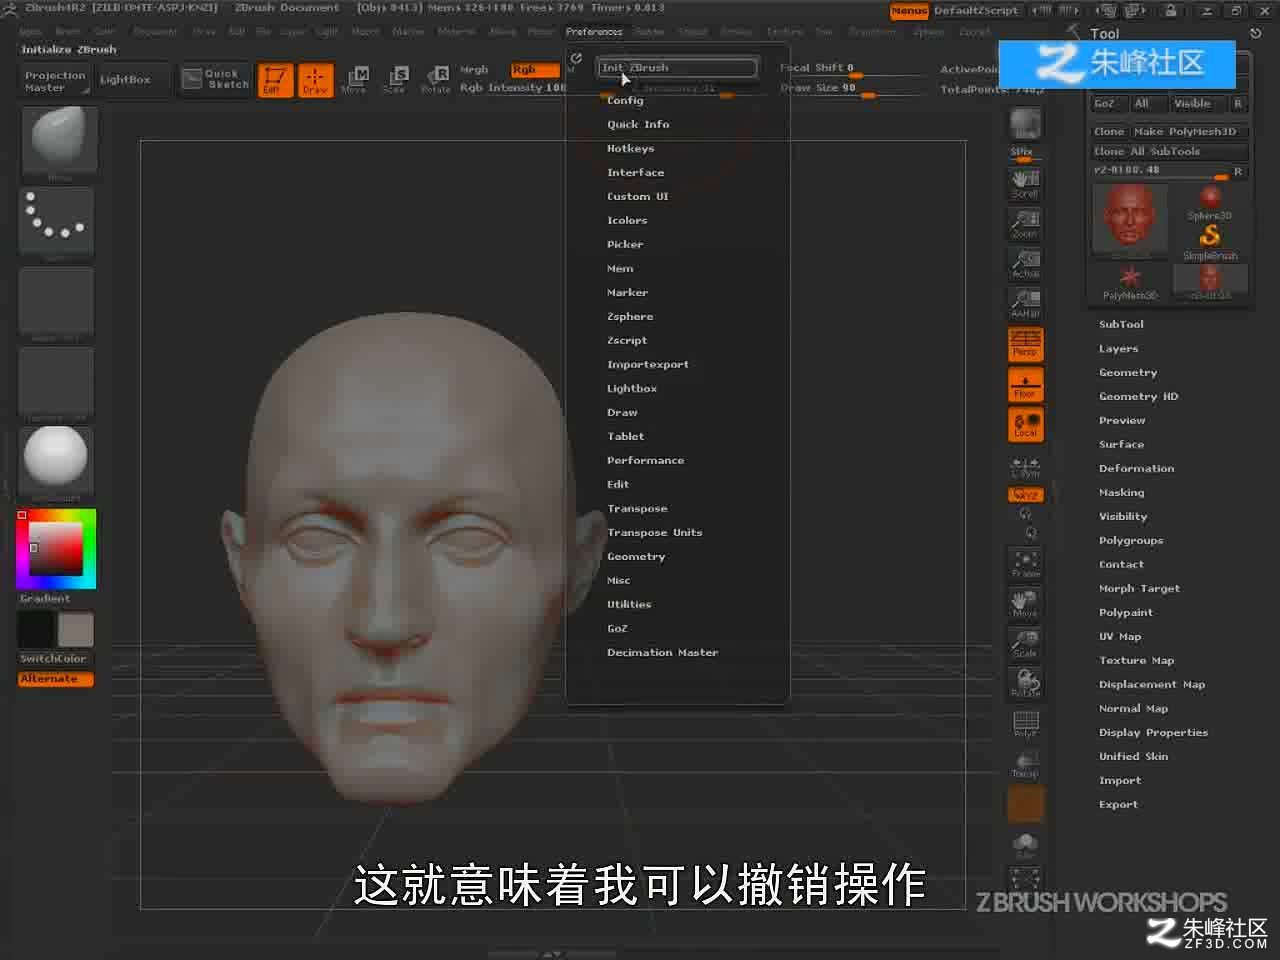Expand Decimation Master preferences
1280x960 pixels.
click(662, 652)
